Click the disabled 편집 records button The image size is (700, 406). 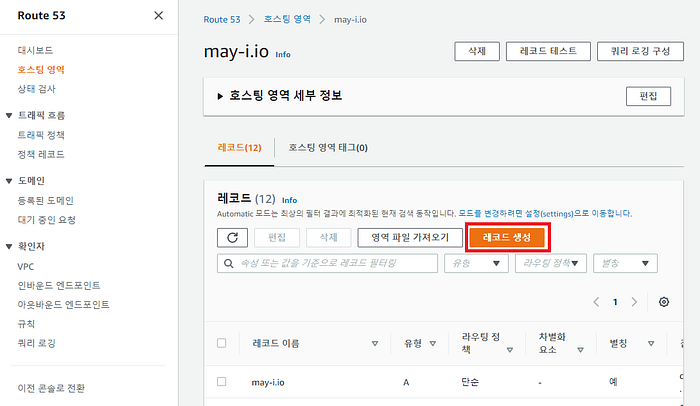click(x=277, y=238)
